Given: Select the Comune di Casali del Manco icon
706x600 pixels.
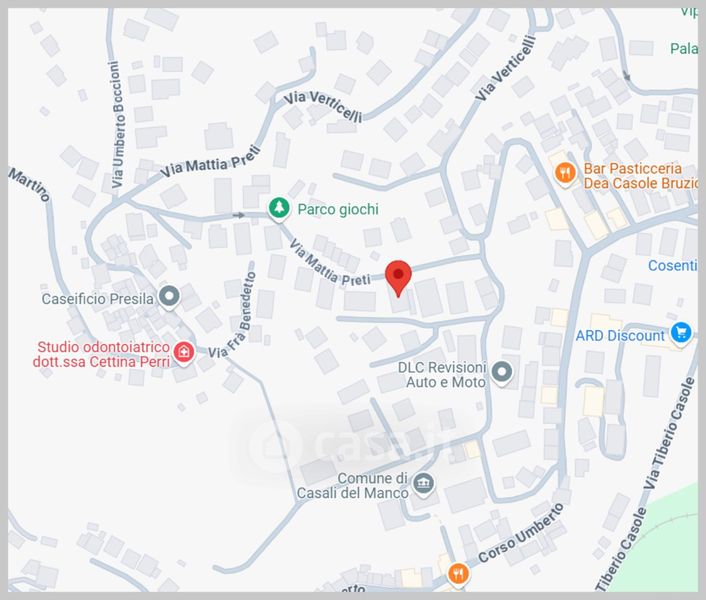Looking at the screenshot, I should [423, 484].
